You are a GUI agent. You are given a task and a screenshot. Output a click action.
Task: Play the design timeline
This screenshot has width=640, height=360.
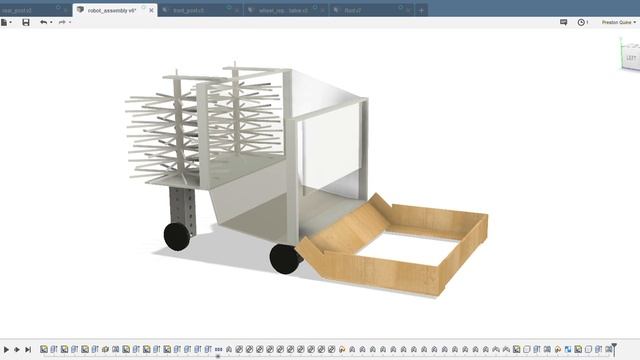[6, 349]
